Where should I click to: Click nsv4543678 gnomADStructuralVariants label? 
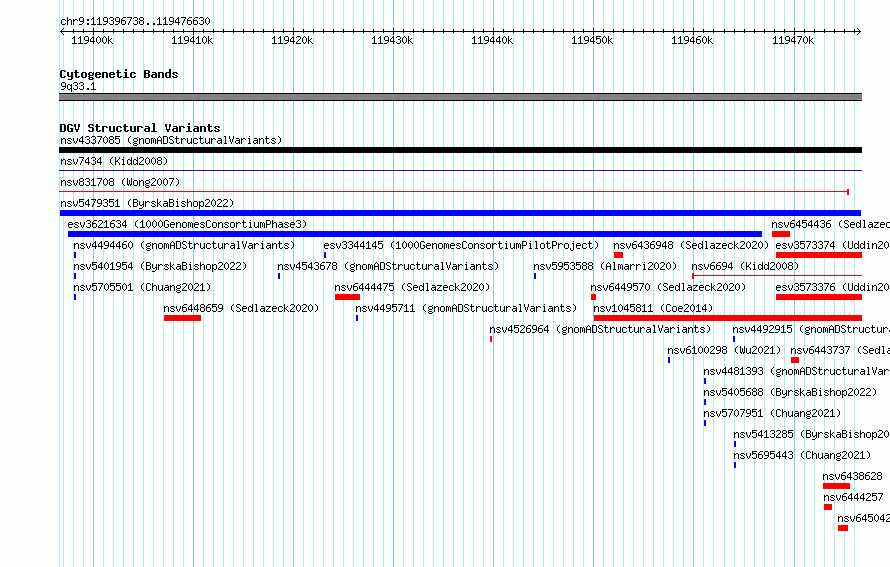388,266
